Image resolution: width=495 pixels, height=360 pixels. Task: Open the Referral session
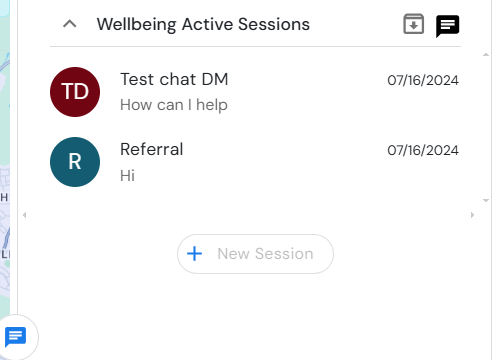coord(255,162)
